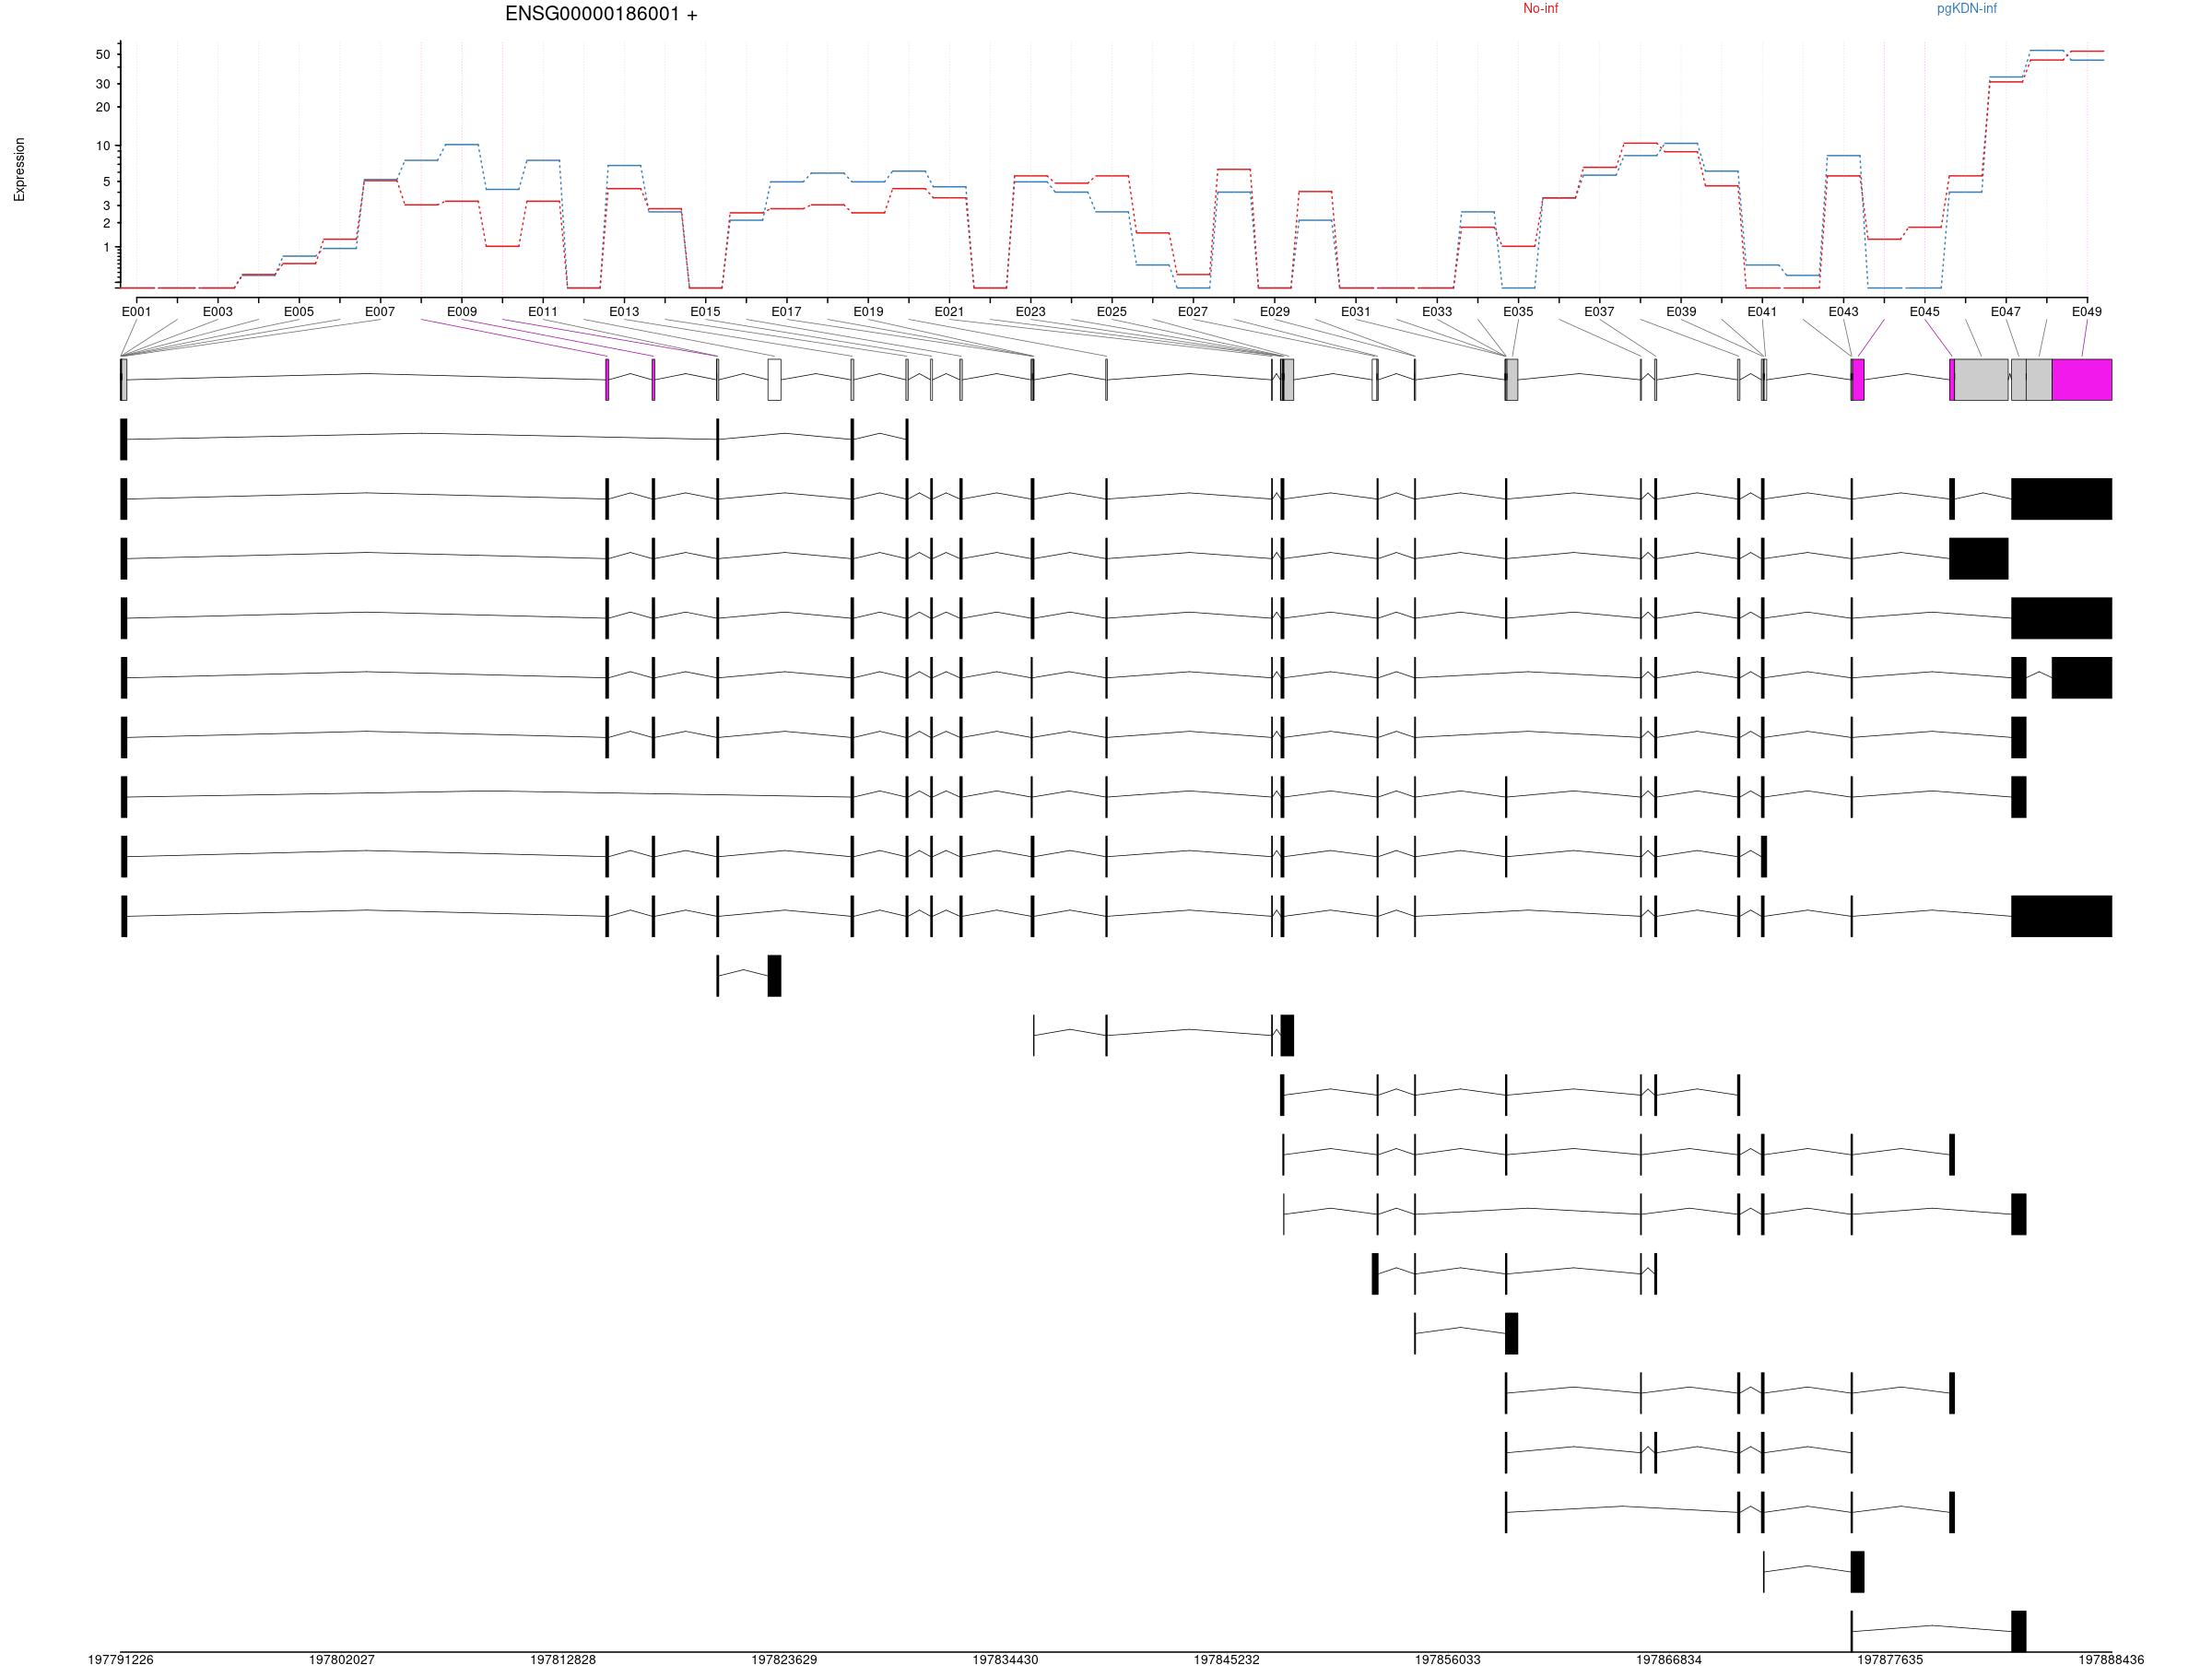Image resolution: width=2212 pixels, height=1677 pixels.
Task: Click the large magenta exon under E049
Action: coord(2081,380)
